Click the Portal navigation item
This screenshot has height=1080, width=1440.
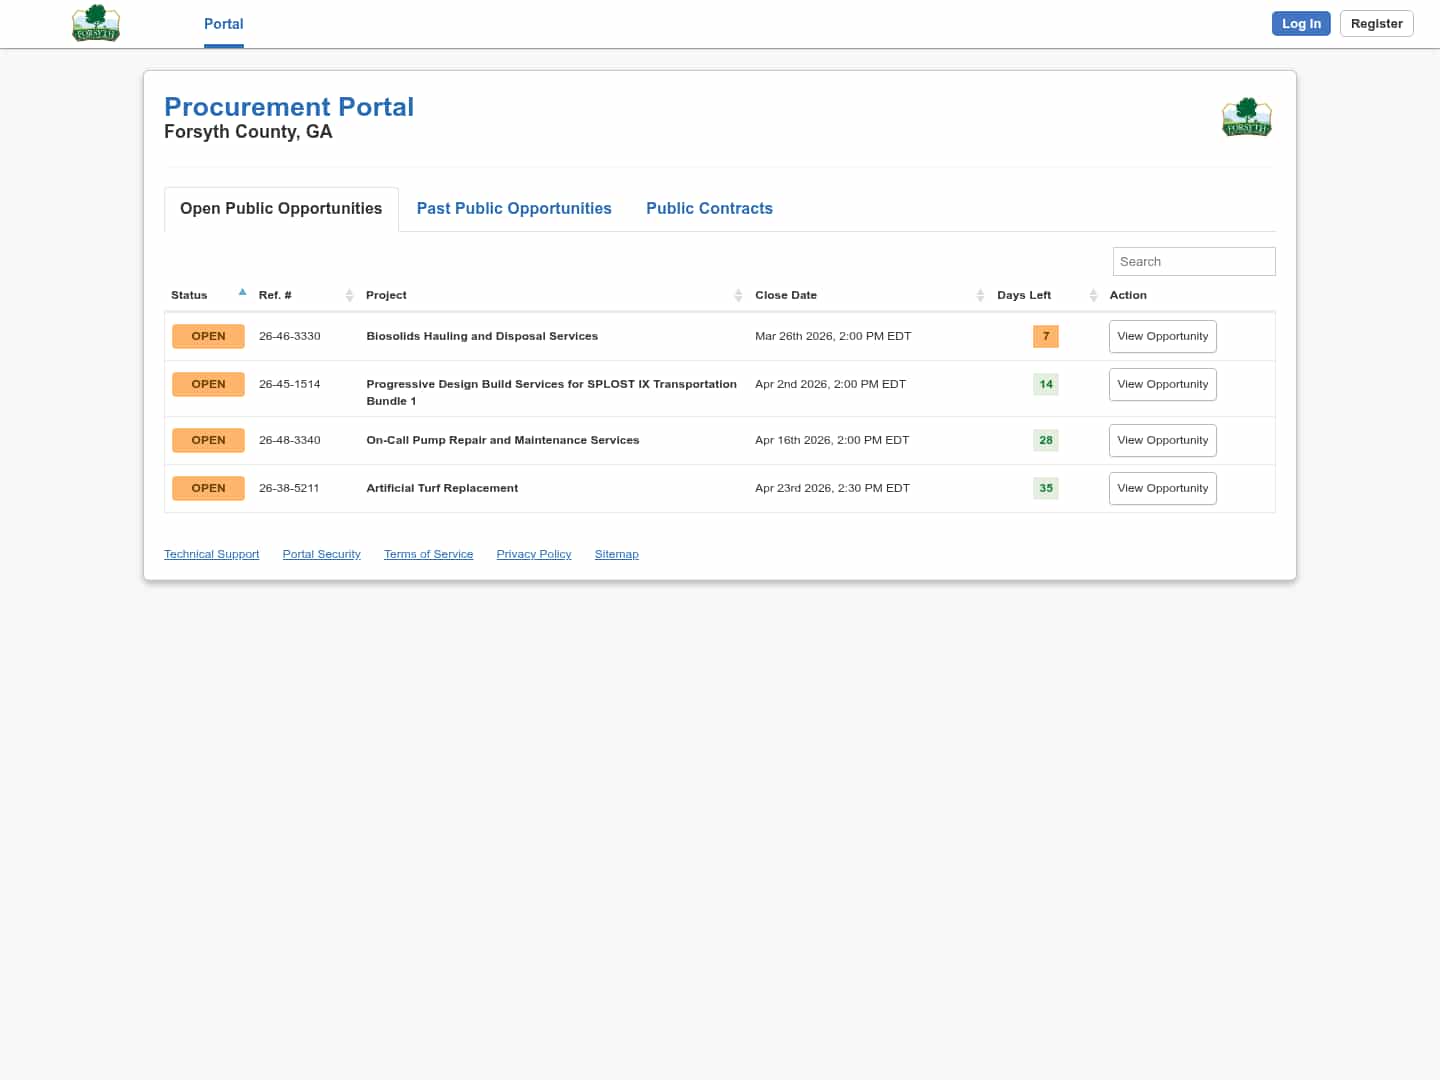223,24
